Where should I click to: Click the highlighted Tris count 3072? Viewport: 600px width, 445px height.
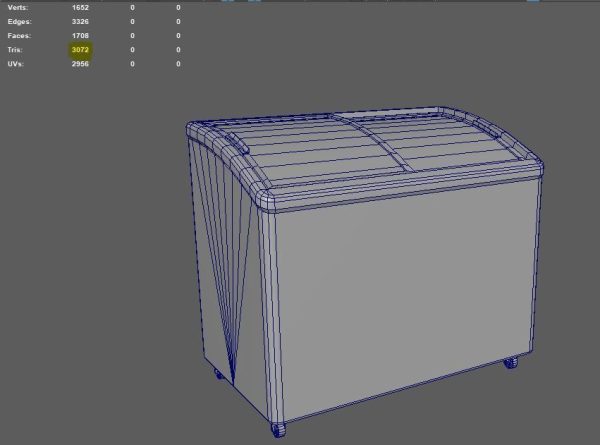(80, 50)
